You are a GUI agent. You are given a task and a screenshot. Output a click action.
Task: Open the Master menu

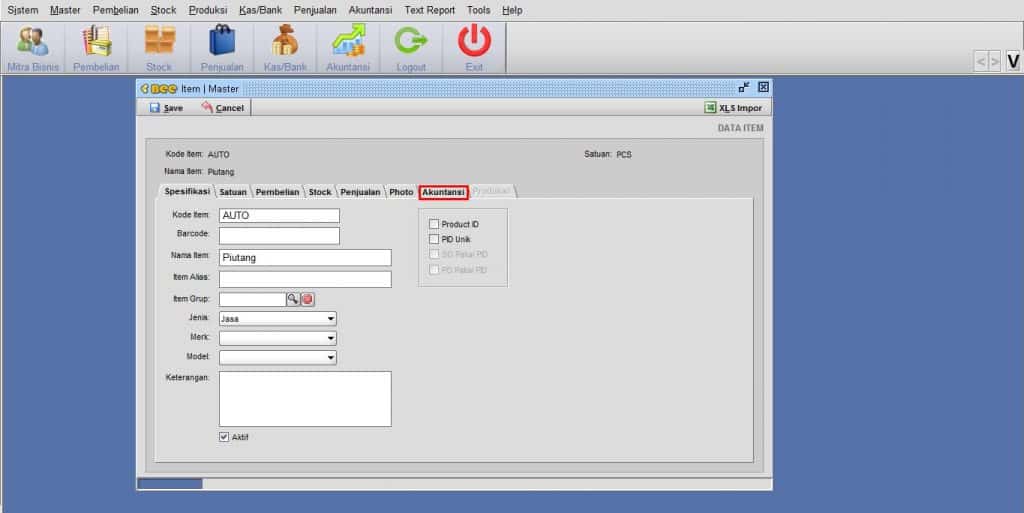pos(65,10)
